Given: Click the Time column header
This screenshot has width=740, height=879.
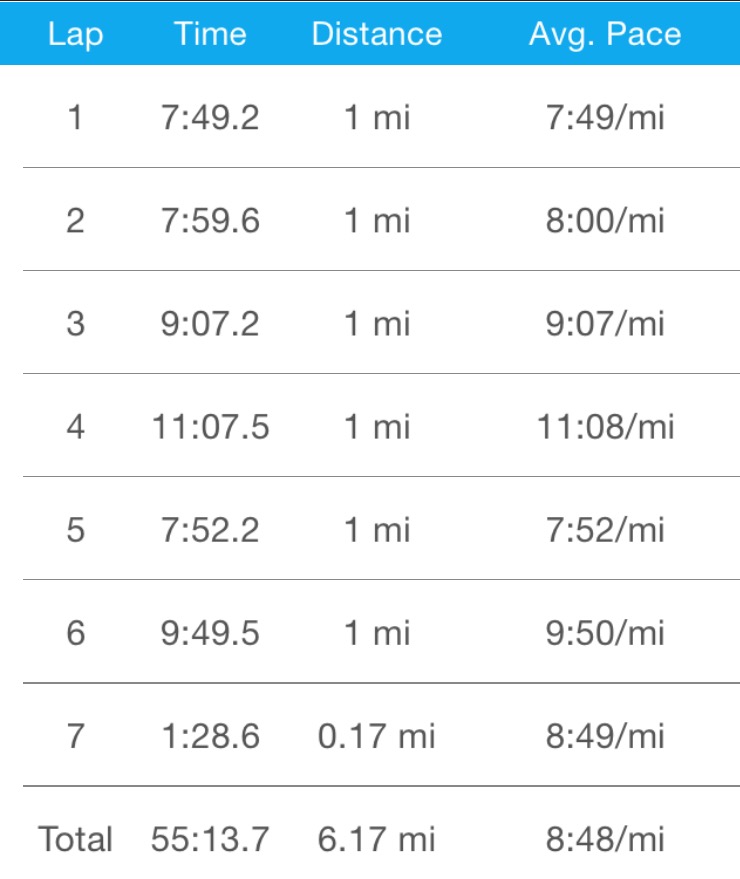Looking at the screenshot, I should [x=210, y=34].
